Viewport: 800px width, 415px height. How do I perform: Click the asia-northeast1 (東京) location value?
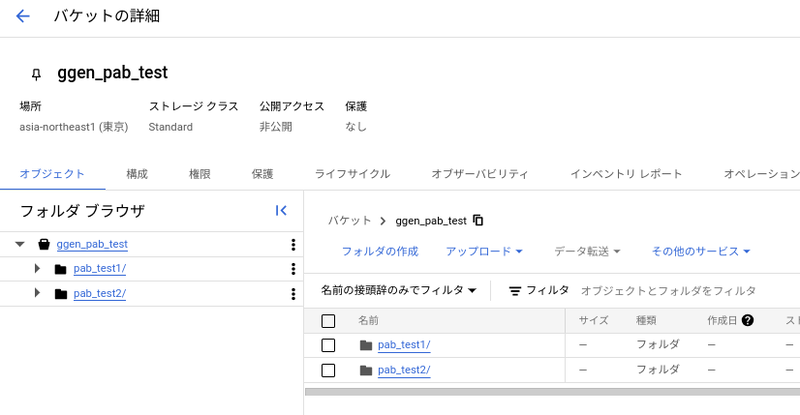[74, 127]
